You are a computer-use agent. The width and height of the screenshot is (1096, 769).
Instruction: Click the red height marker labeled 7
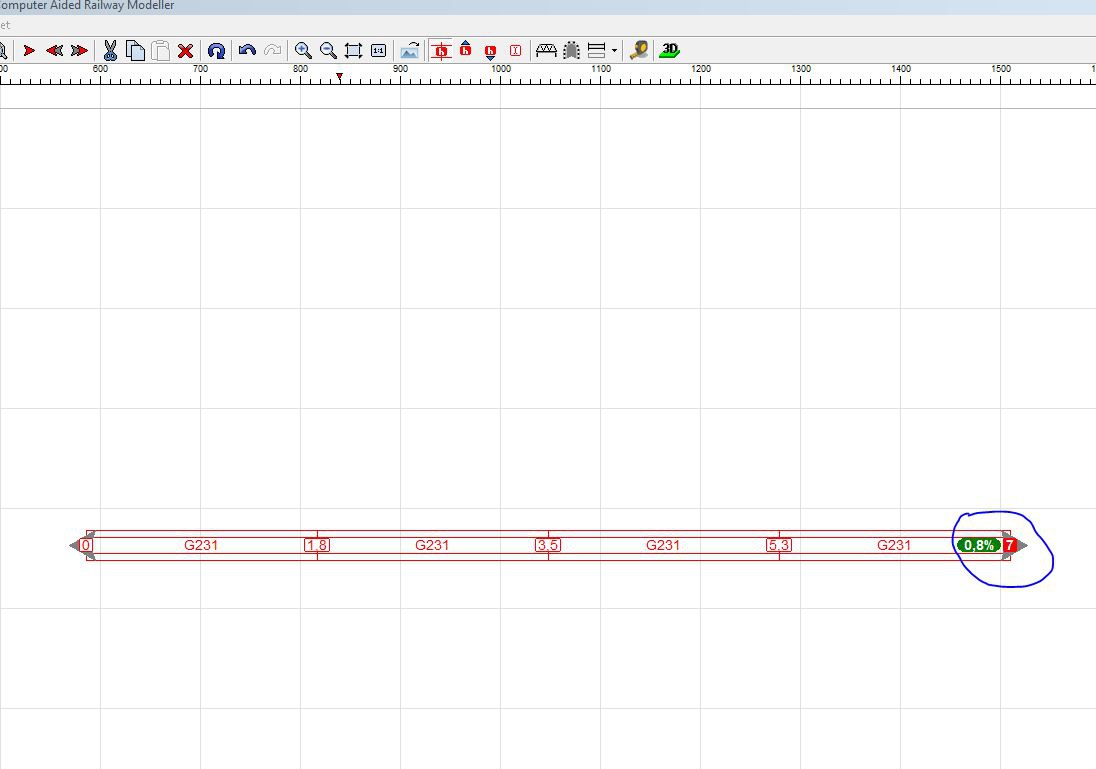1010,545
